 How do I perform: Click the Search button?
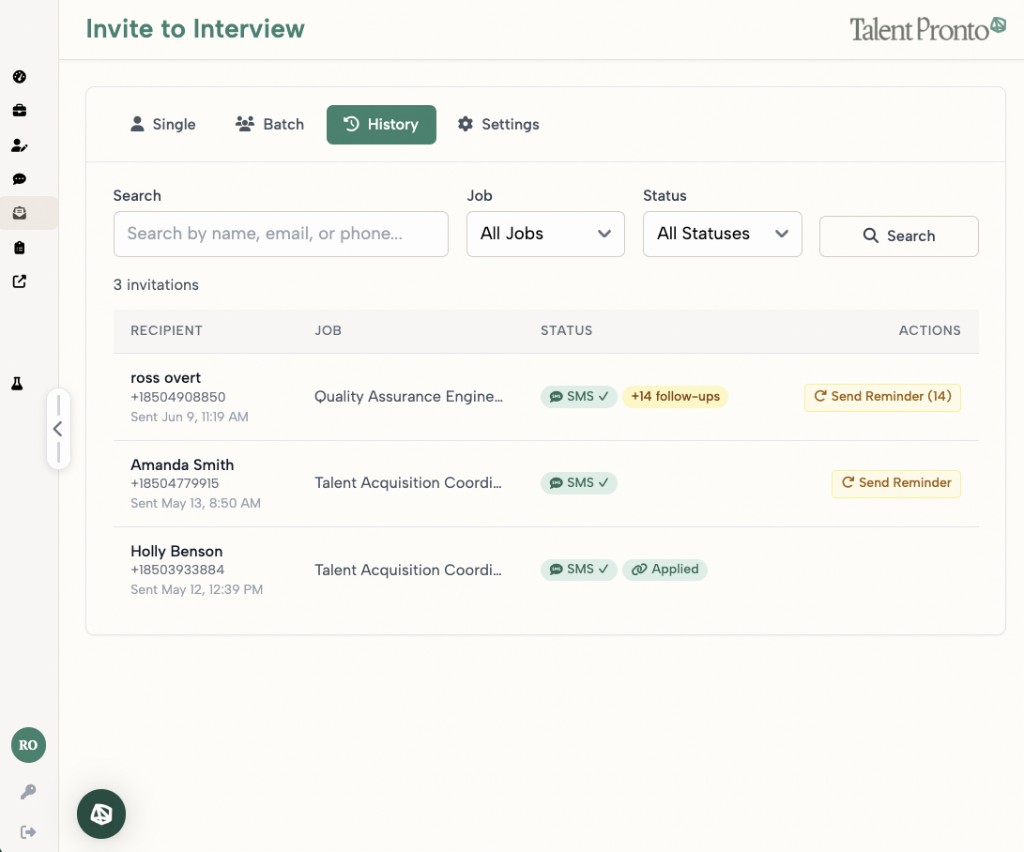[899, 236]
